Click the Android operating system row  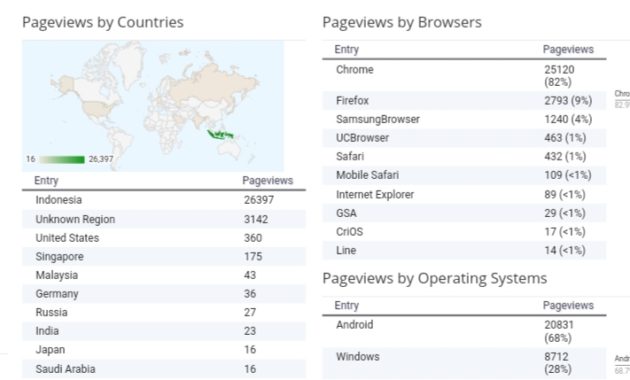464,331
